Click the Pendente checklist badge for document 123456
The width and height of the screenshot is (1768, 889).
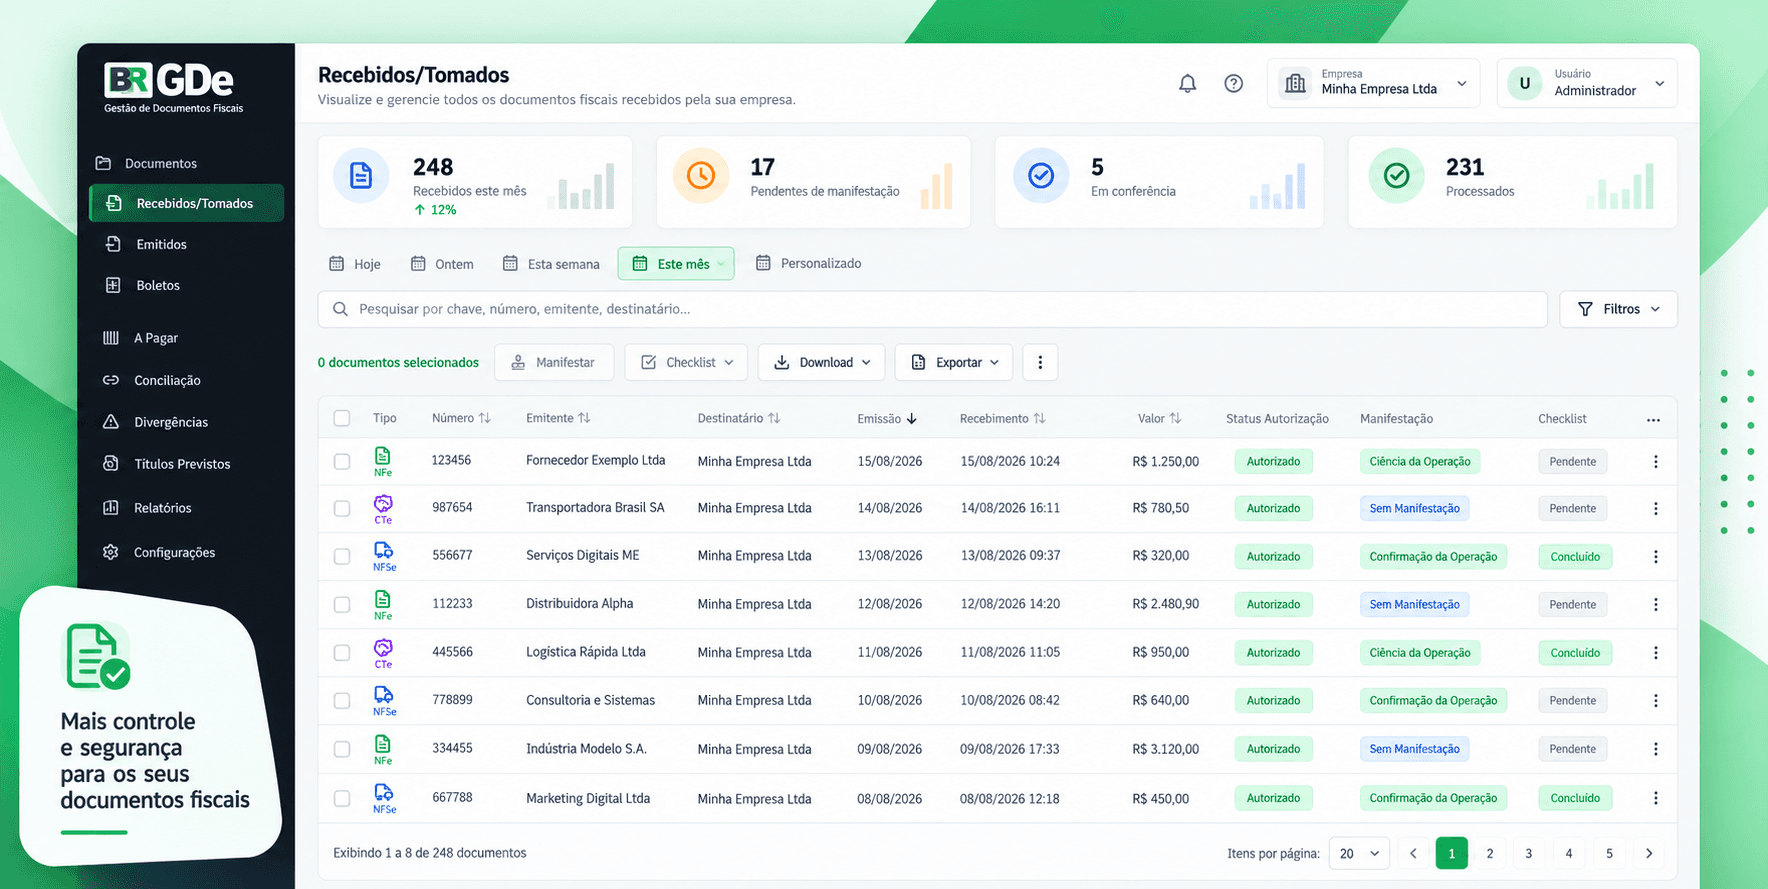1573,462
